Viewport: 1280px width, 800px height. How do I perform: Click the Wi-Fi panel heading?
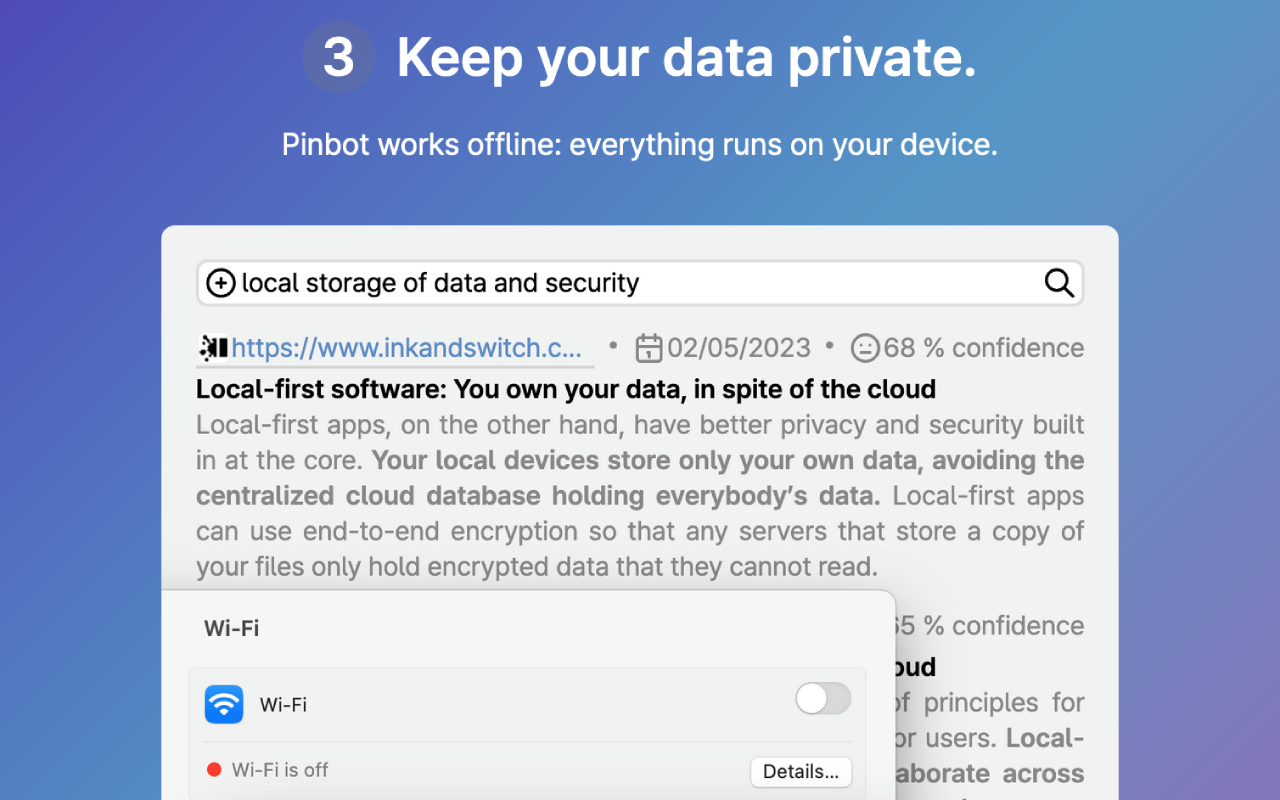tap(231, 628)
